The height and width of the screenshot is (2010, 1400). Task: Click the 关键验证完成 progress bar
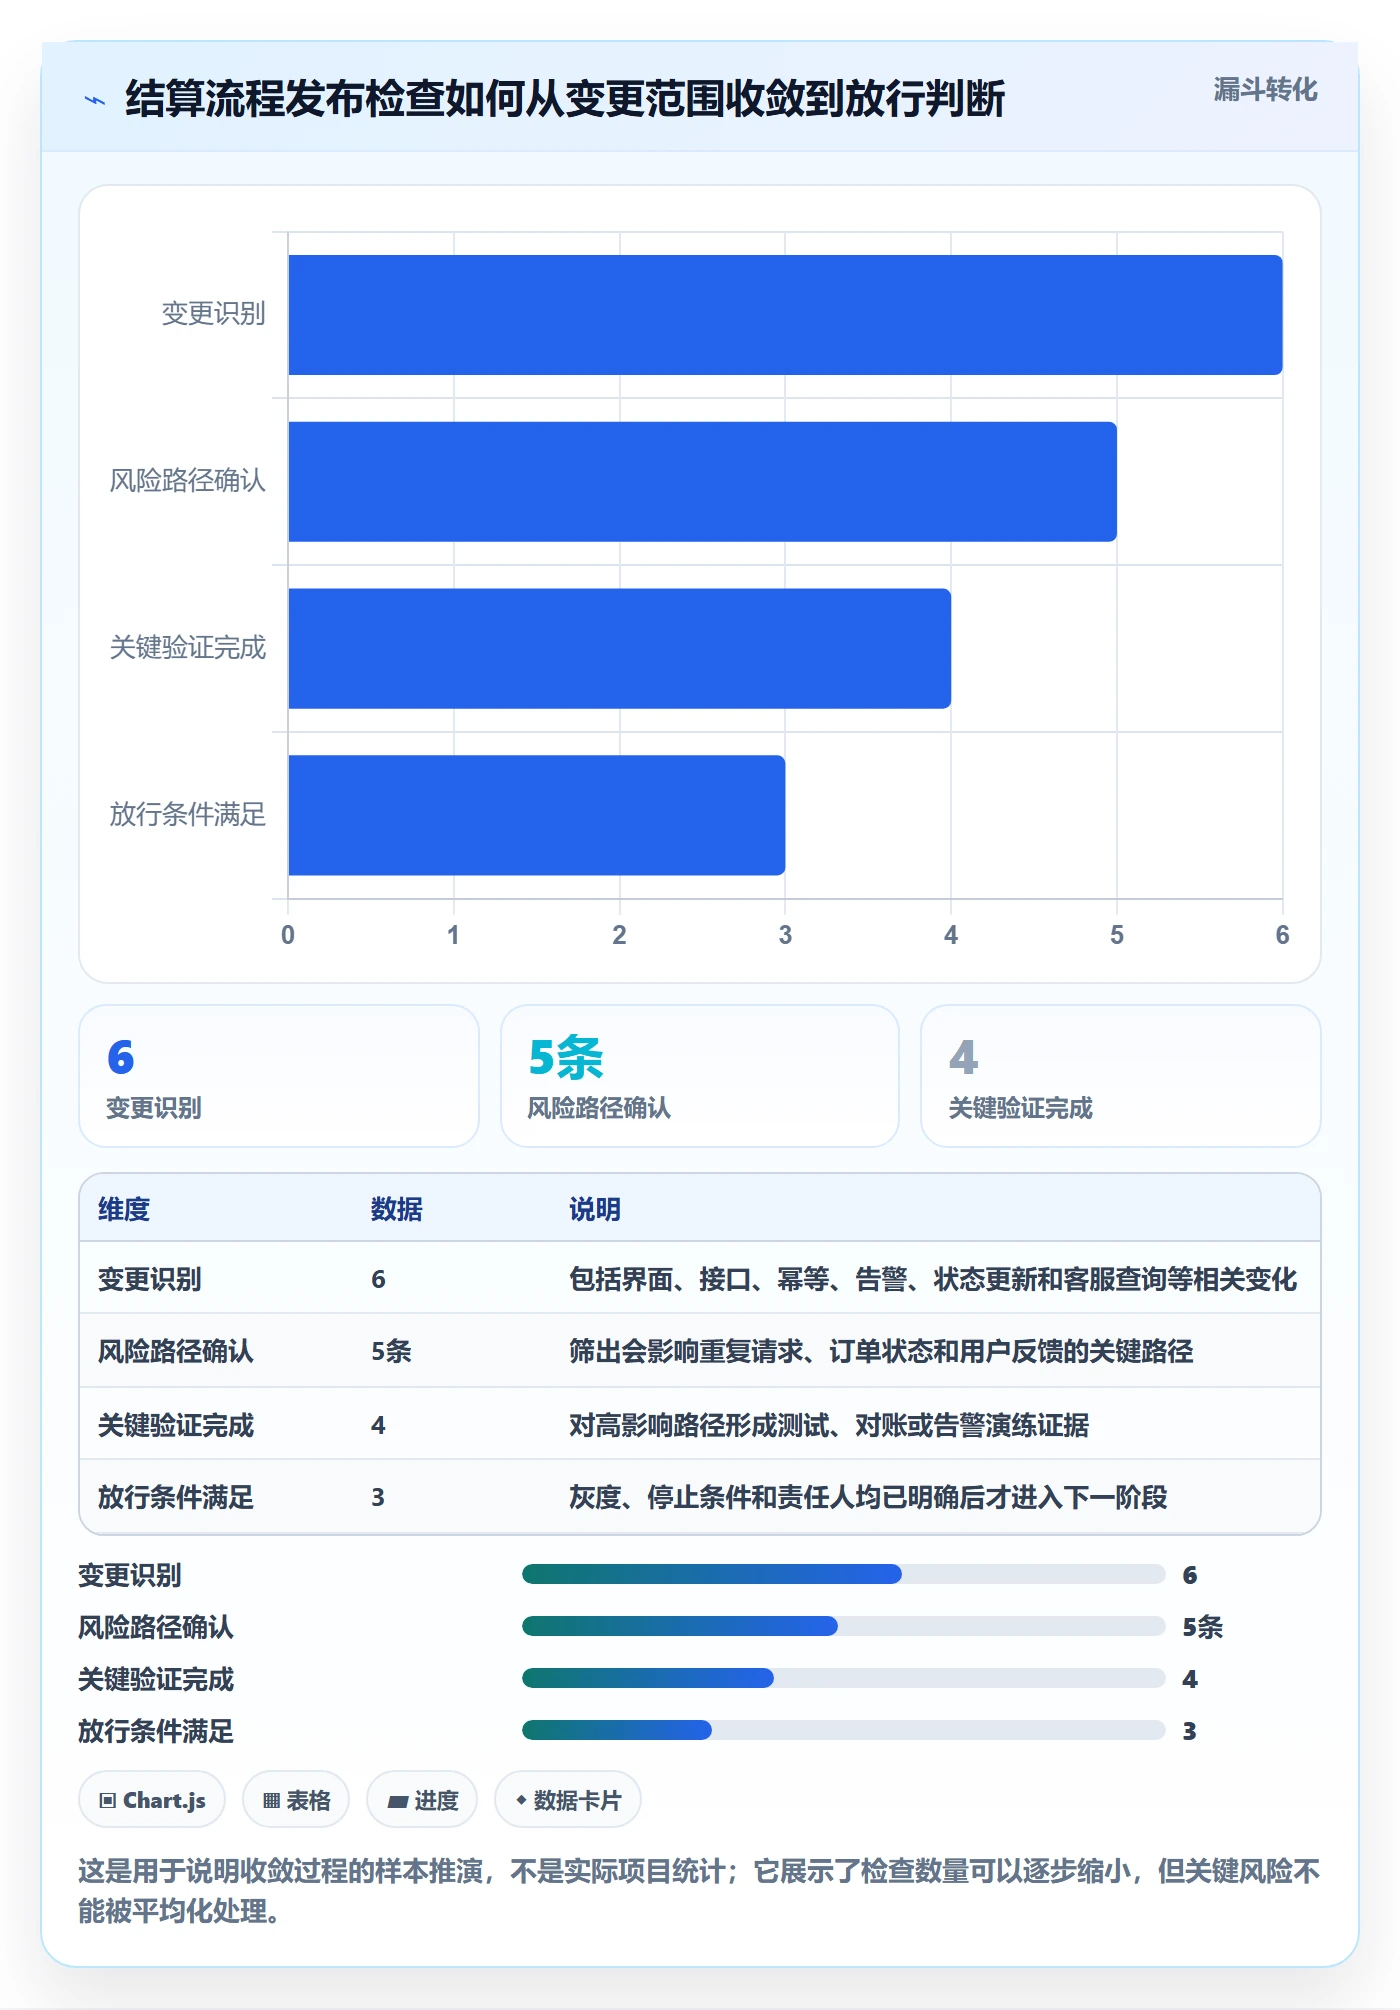[x=844, y=1678]
